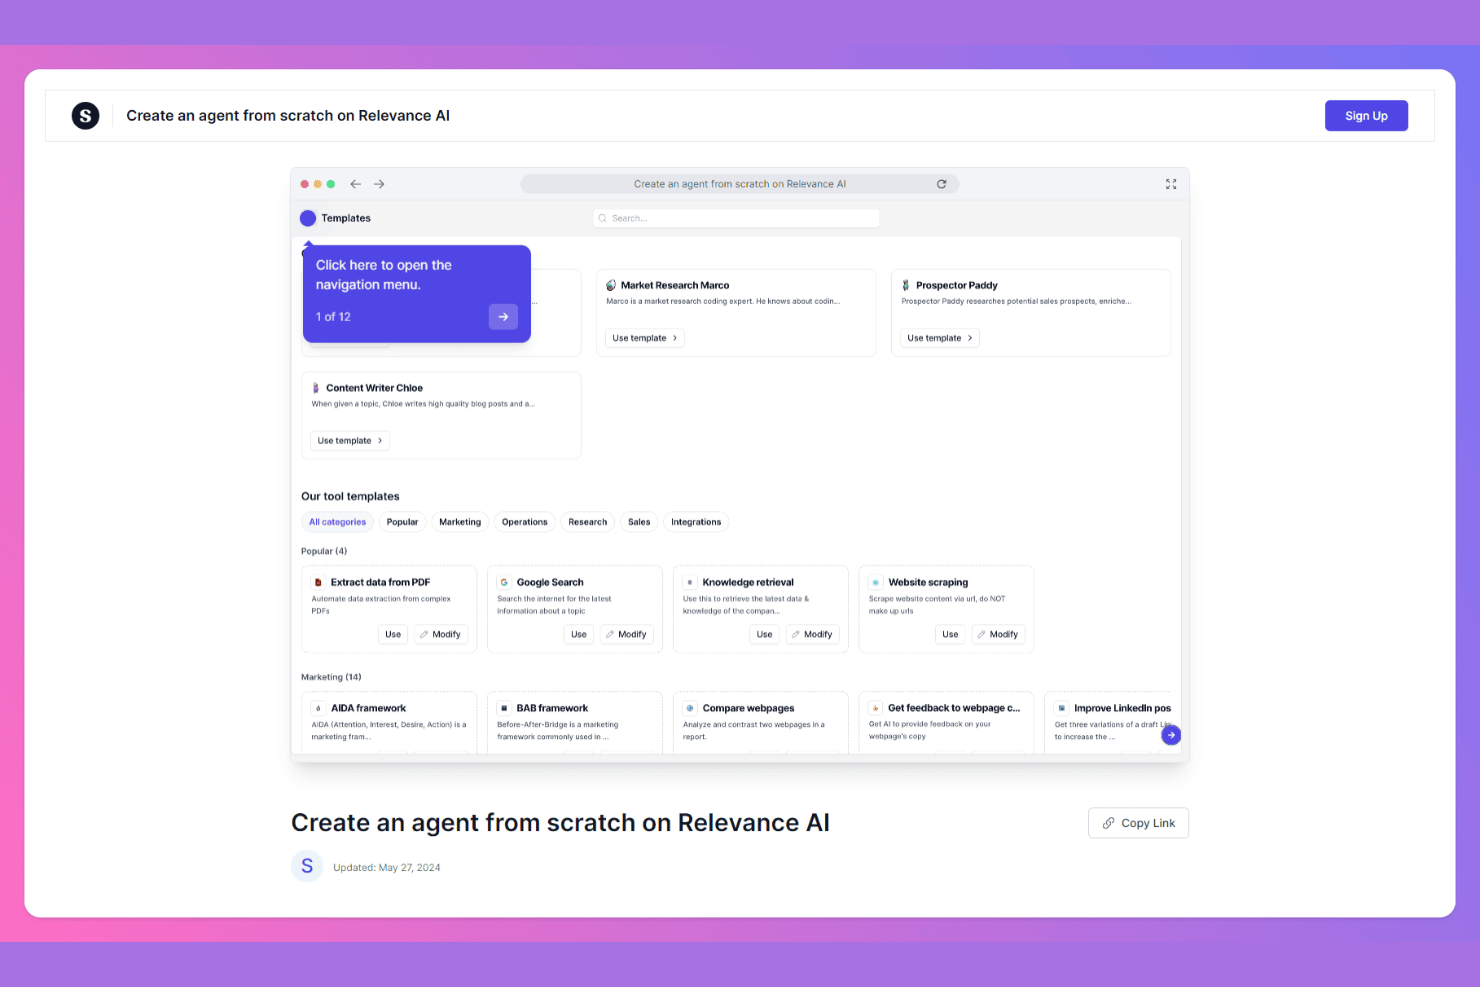
Task: Click Use on Website scraping tool
Action: (x=950, y=635)
